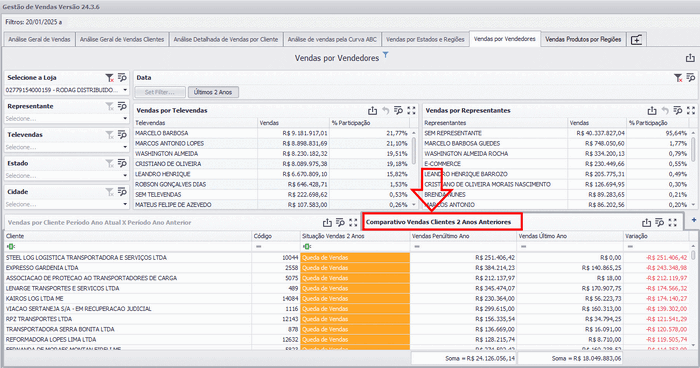Maximize the Comparativo Vendas Clientes panel
This screenshot has width=700, height=368.
point(673,222)
